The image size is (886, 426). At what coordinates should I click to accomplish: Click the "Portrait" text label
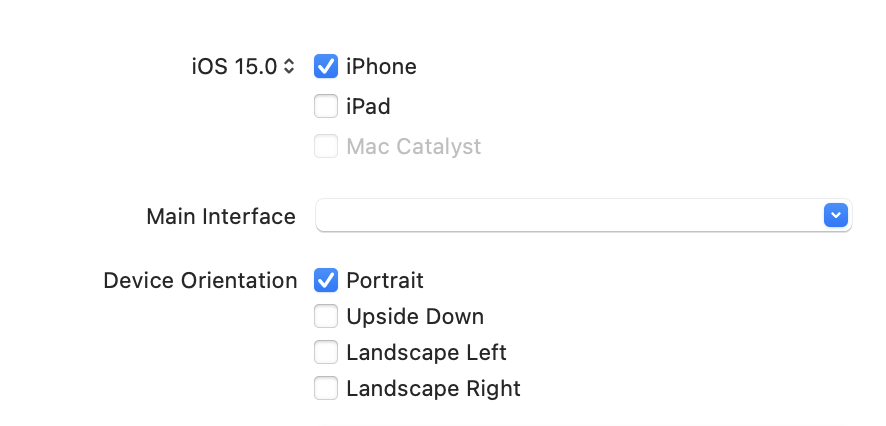385,280
